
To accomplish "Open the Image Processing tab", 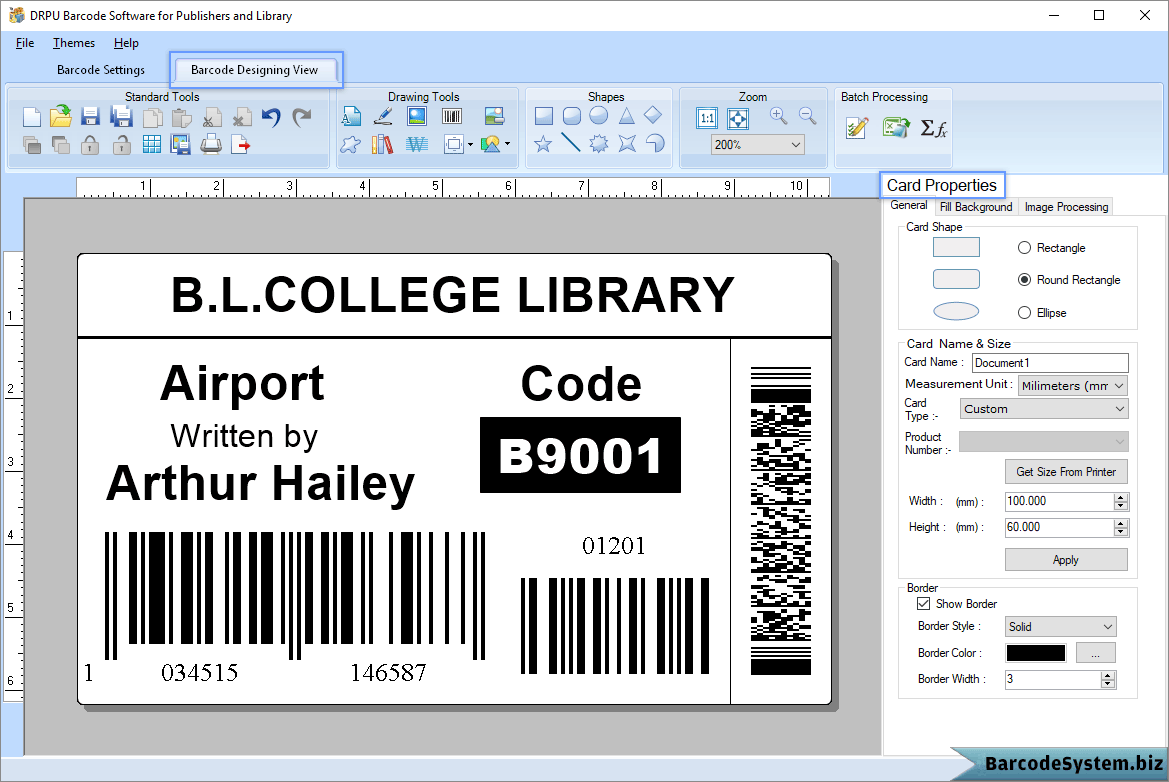I will tap(1066, 206).
